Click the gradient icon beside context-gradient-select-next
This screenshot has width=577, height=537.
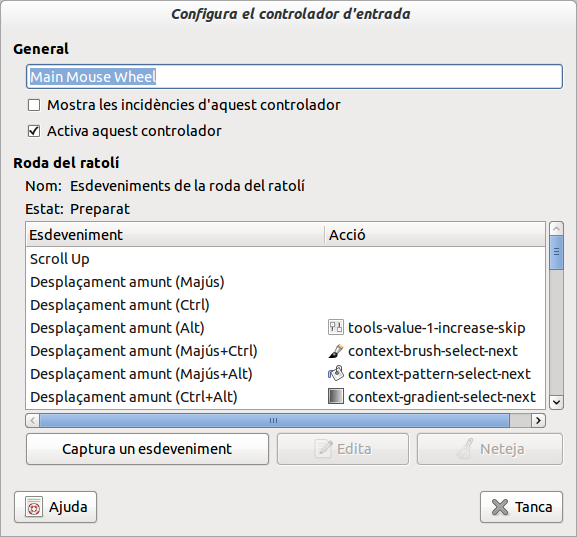[336, 396]
